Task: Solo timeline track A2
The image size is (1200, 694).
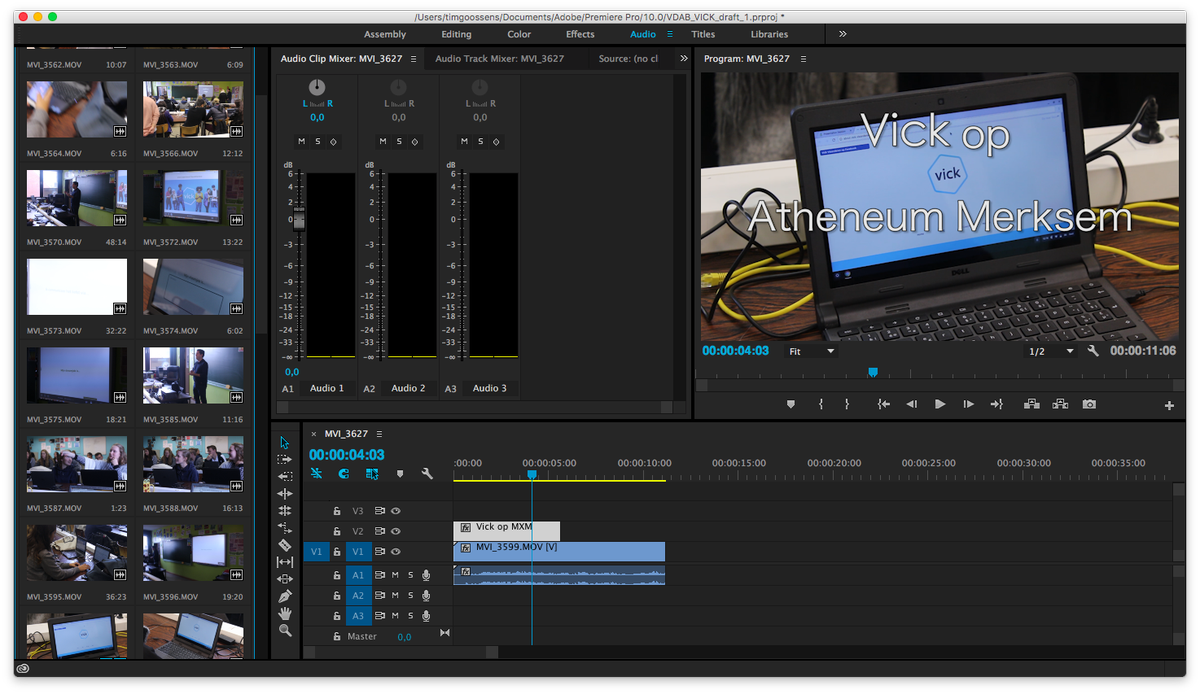Action: pyautogui.click(x=410, y=595)
